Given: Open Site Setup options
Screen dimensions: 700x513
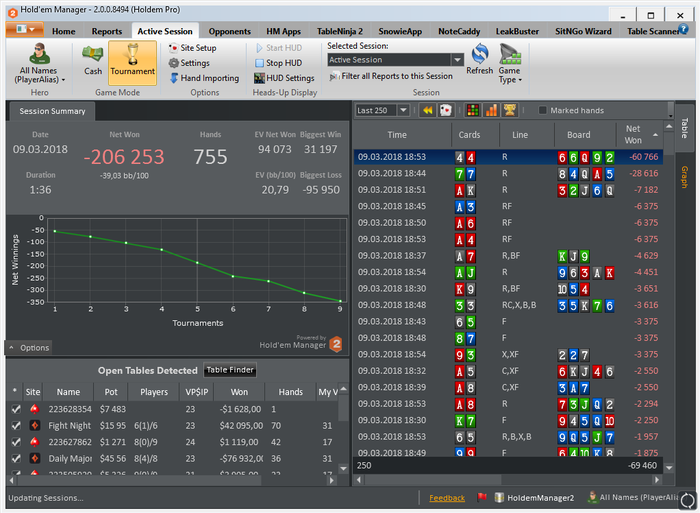Looking at the screenshot, I should (193, 48).
